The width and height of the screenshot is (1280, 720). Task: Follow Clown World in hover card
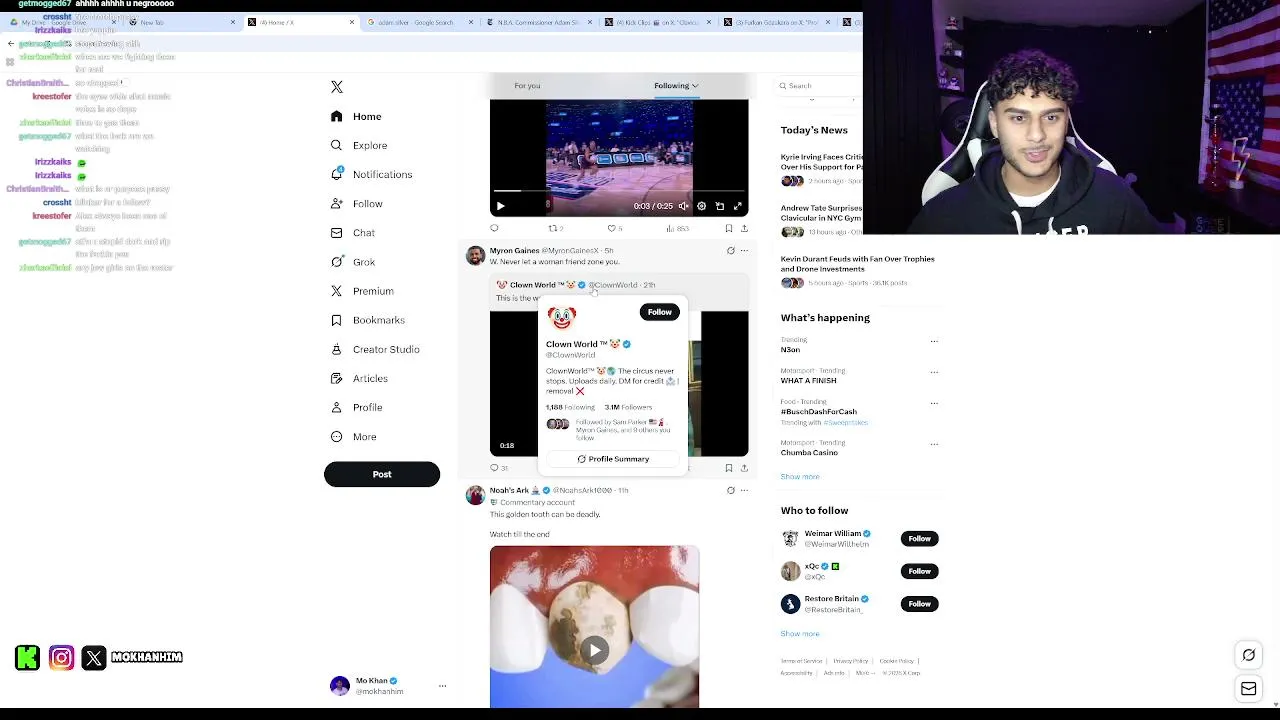coord(660,312)
